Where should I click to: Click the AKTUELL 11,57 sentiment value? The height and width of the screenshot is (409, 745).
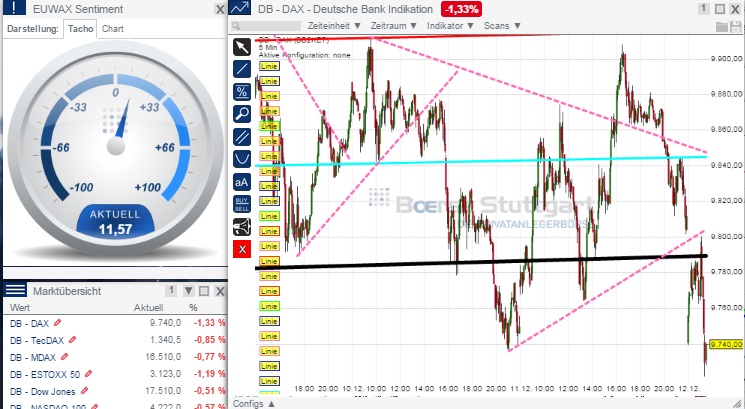(x=115, y=222)
